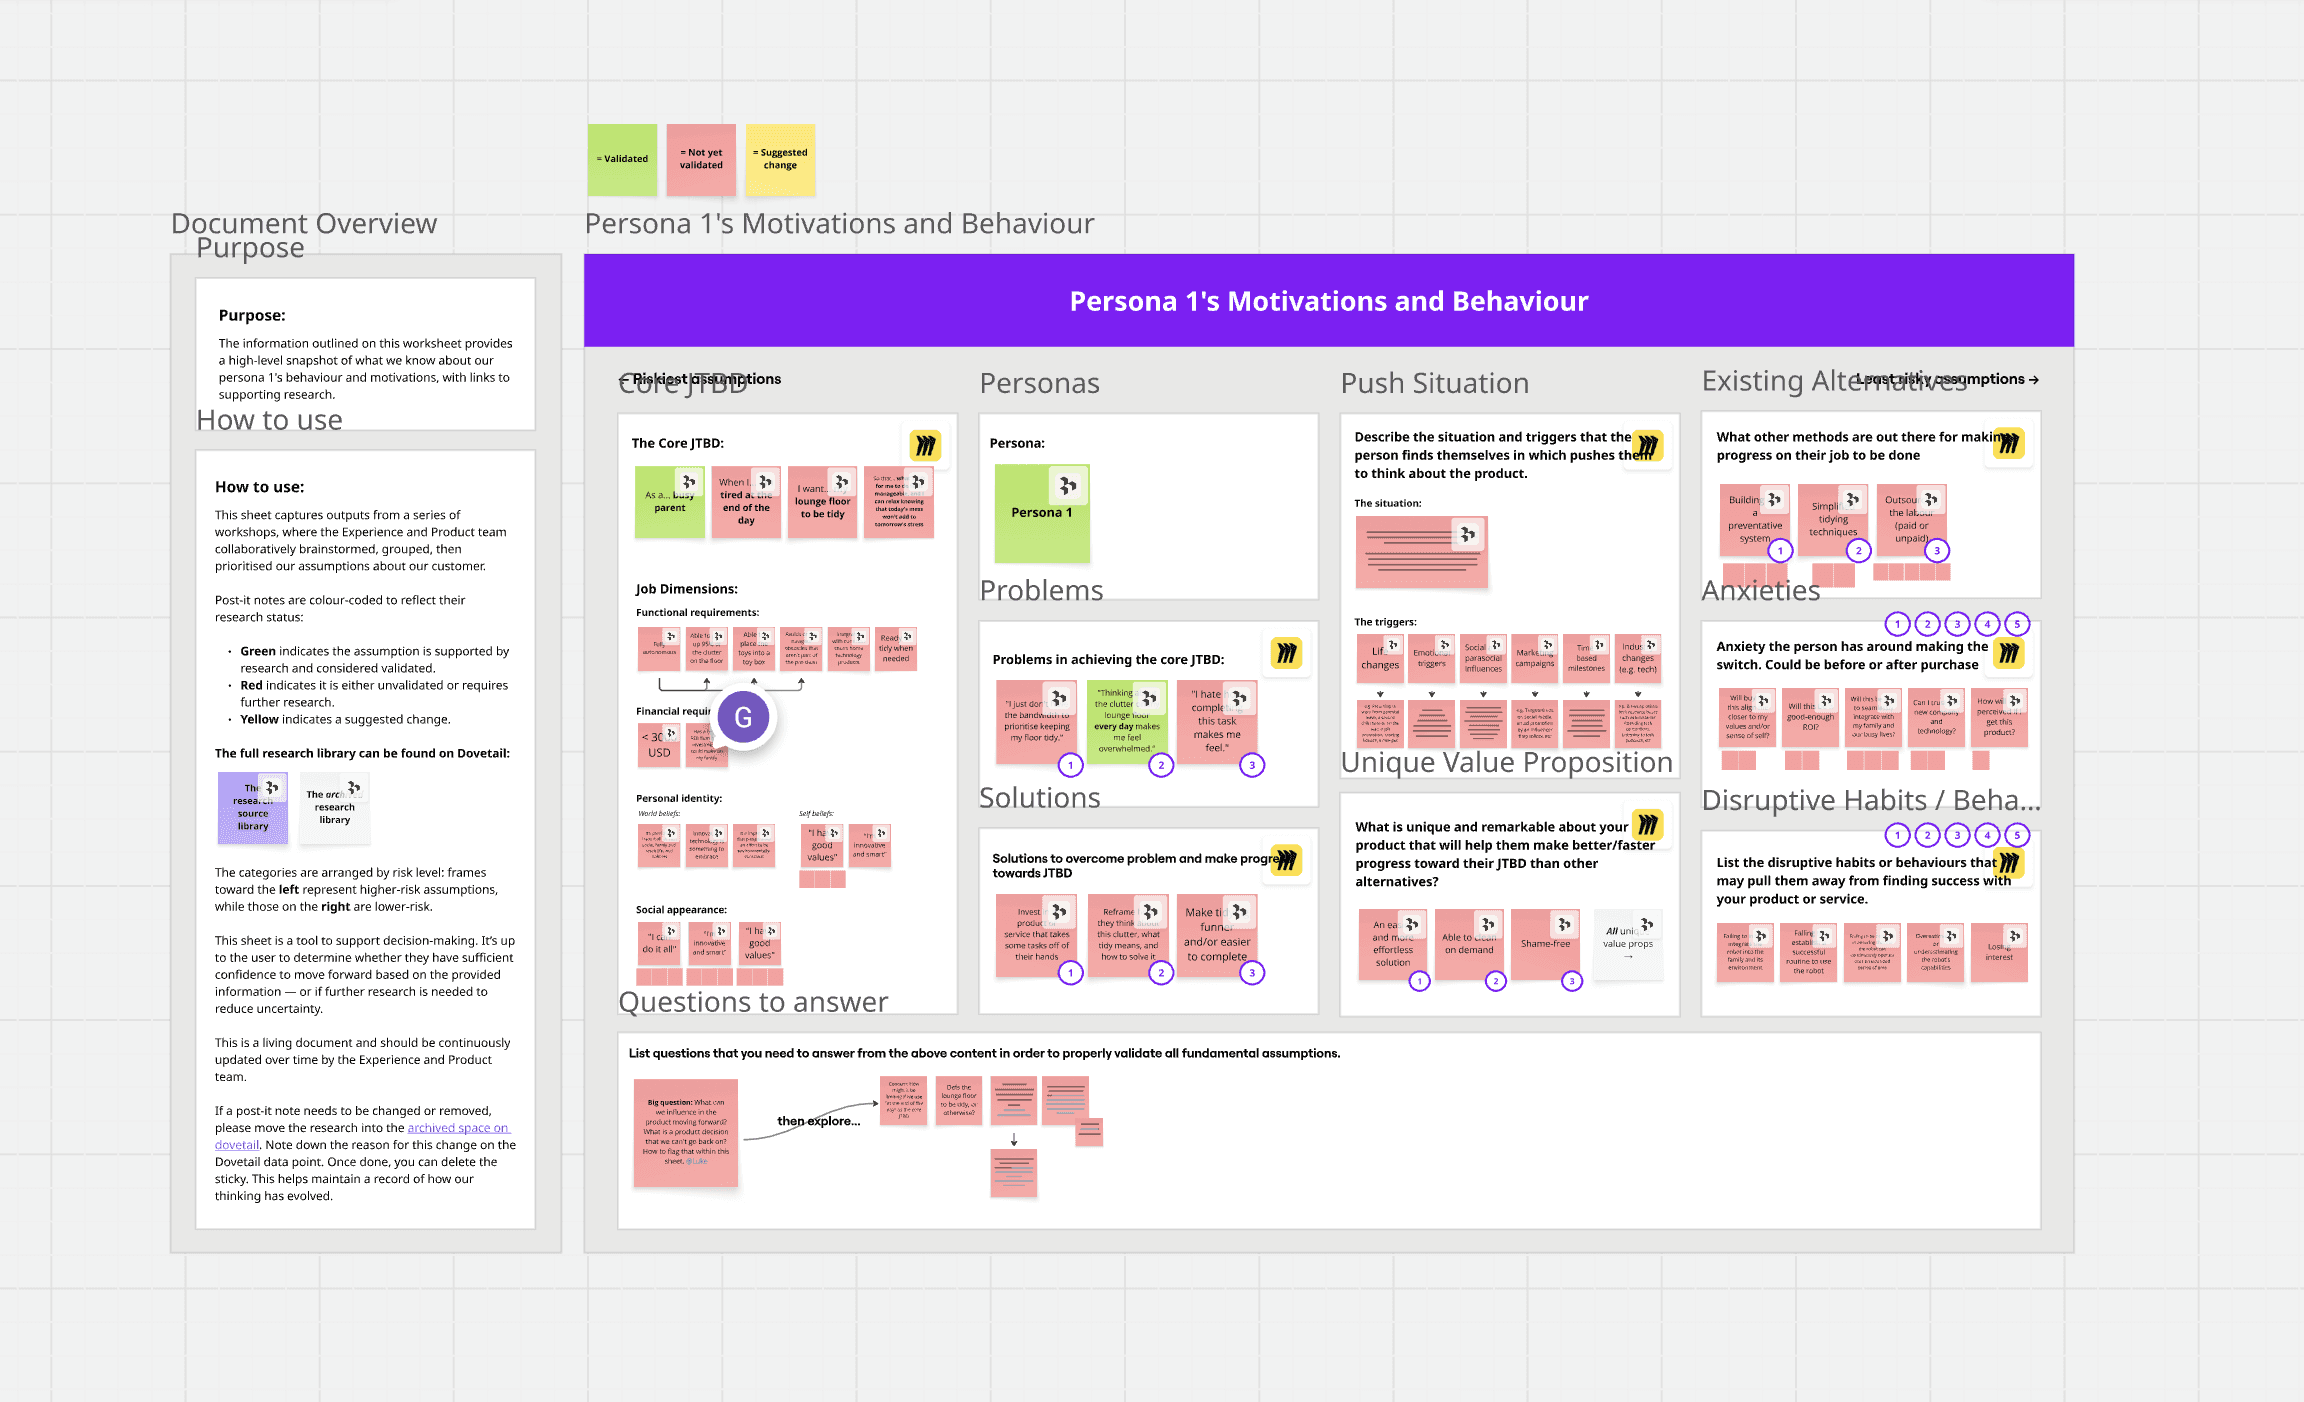Select the 'Big question' sticky note
Image resolution: width=2304 pixels, height=1402 pixels.
tap(685, 1132)
